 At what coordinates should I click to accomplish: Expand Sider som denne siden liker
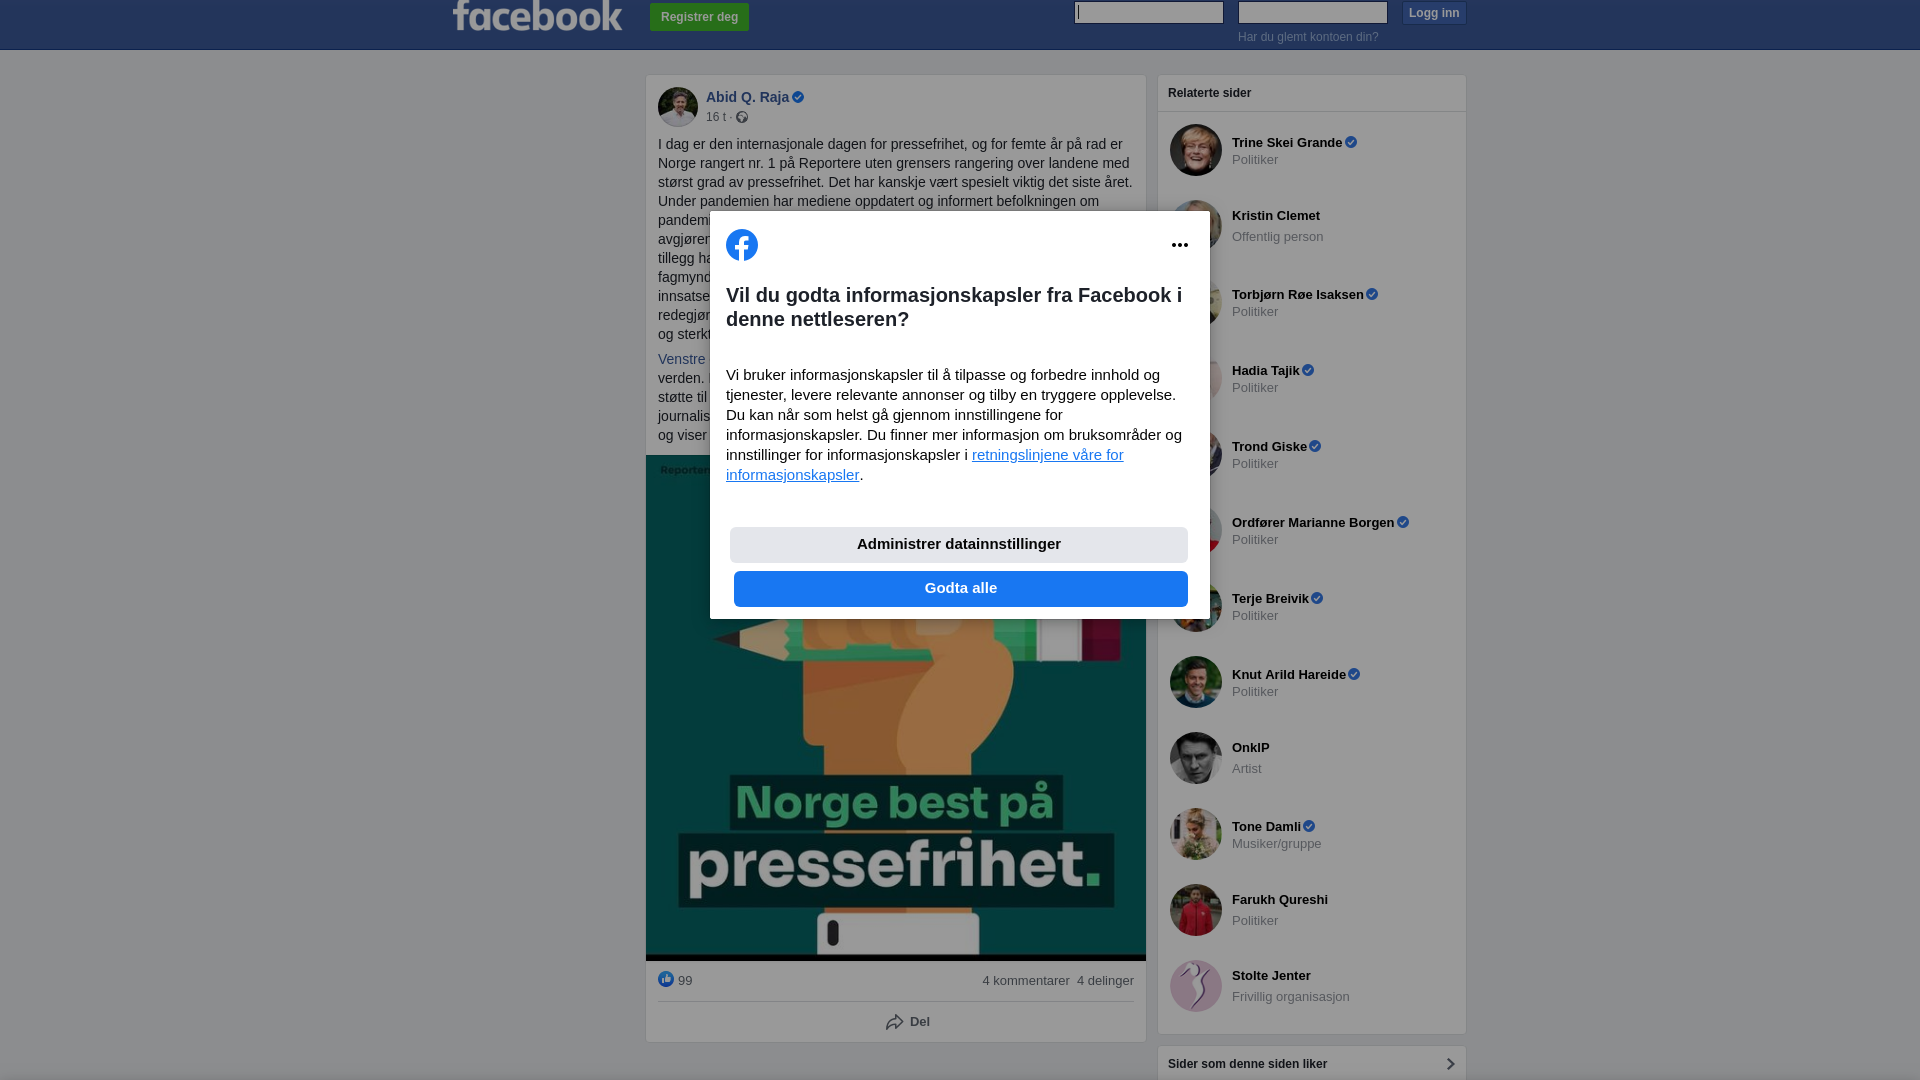click(1312, 1064)
